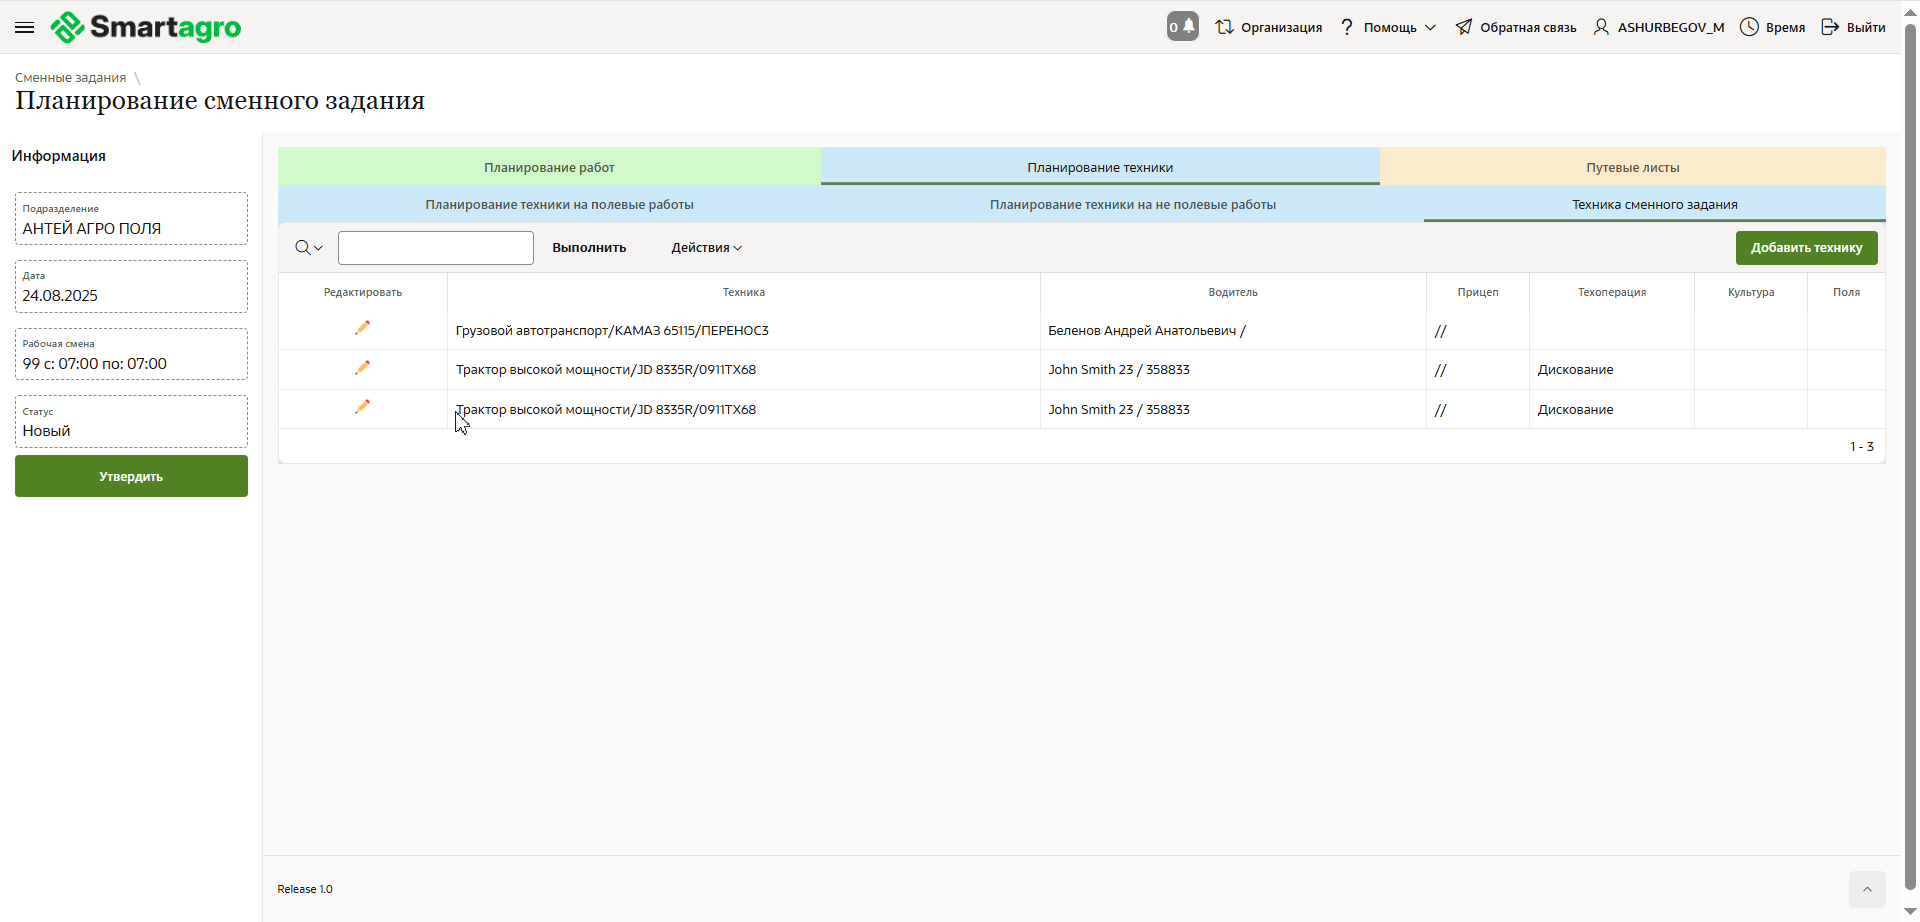Open the hamburger navigation menu
The image size is (1920, 922).
pos(25,28)
